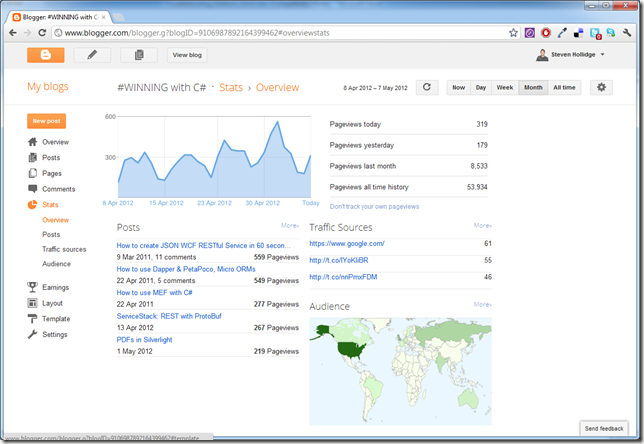This screenshot has width=644, height=444.
Task: Open Earnings in the sidebar
Action: pyautogui.click(x=55, y=288)
